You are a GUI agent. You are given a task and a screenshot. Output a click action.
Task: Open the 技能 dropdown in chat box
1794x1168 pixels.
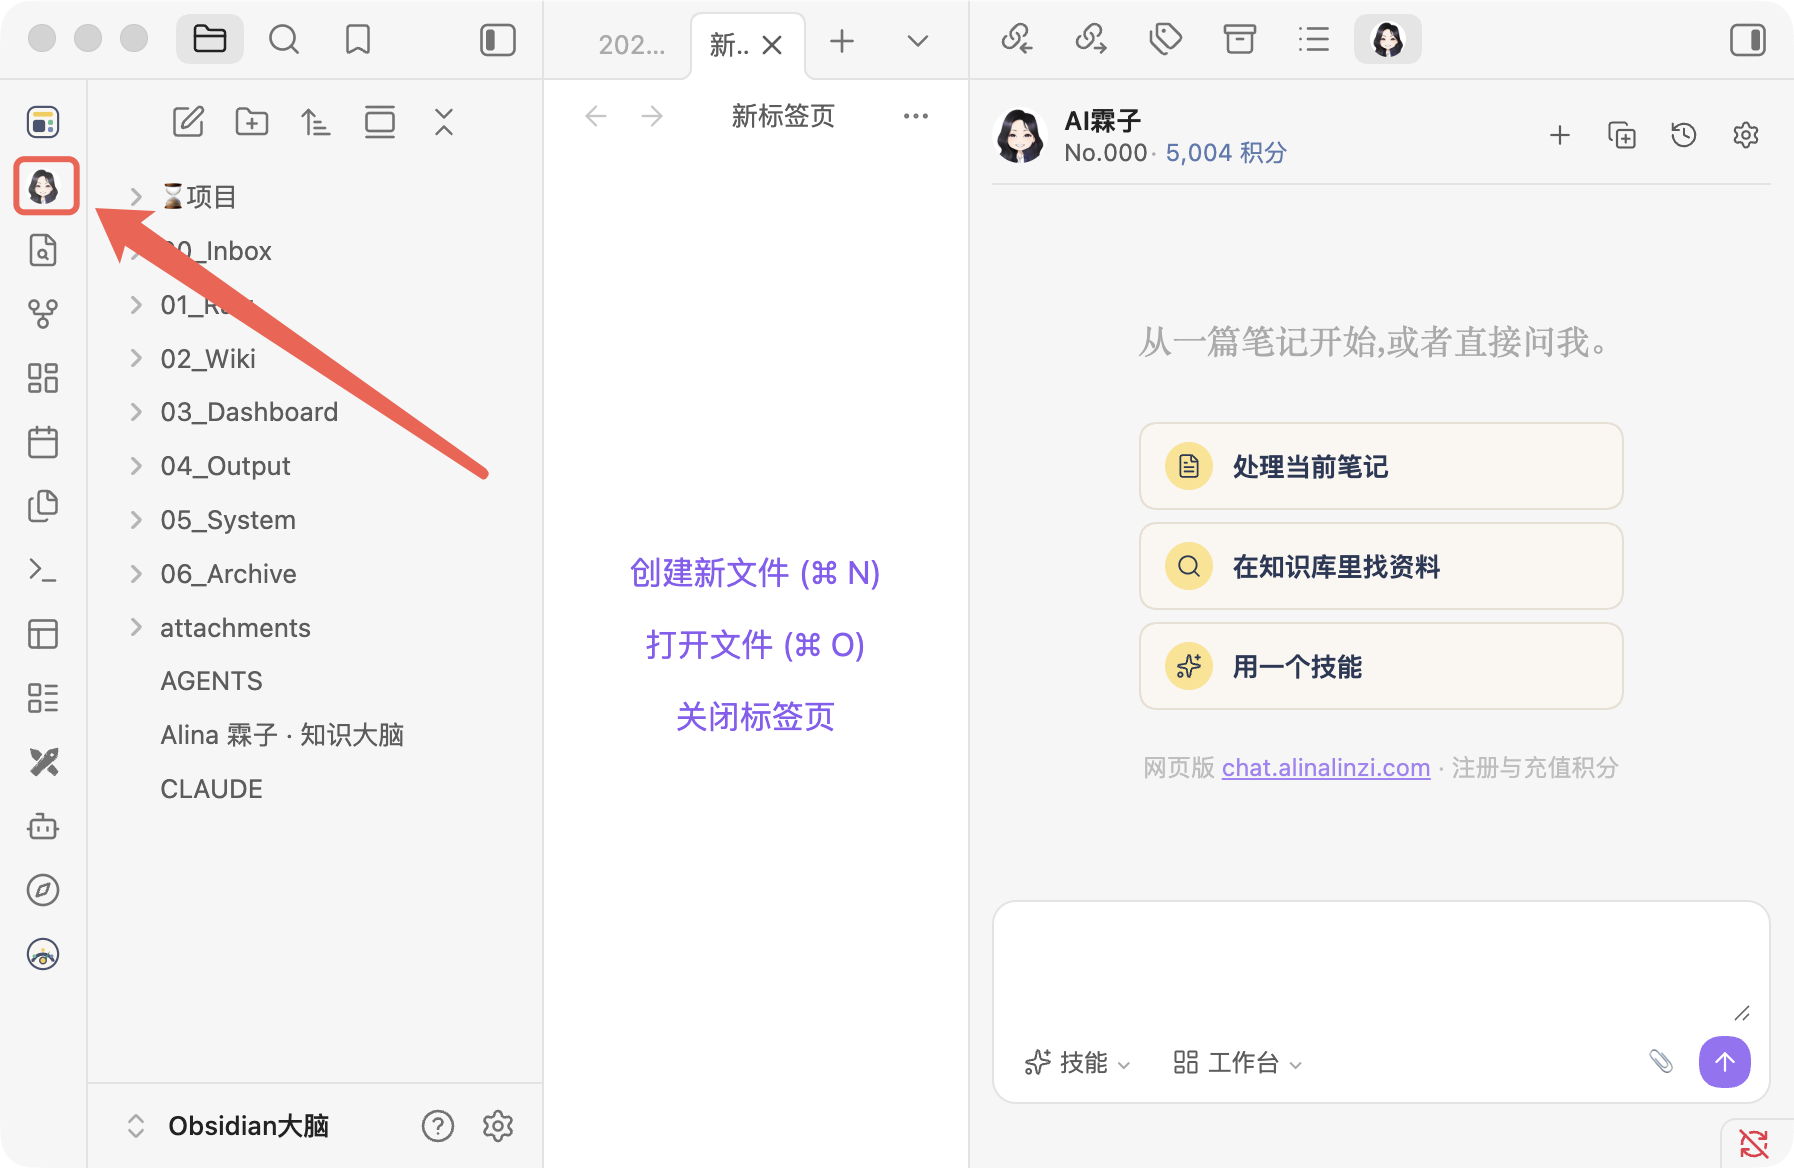pyautogui.click(x=1078, y=1062)
